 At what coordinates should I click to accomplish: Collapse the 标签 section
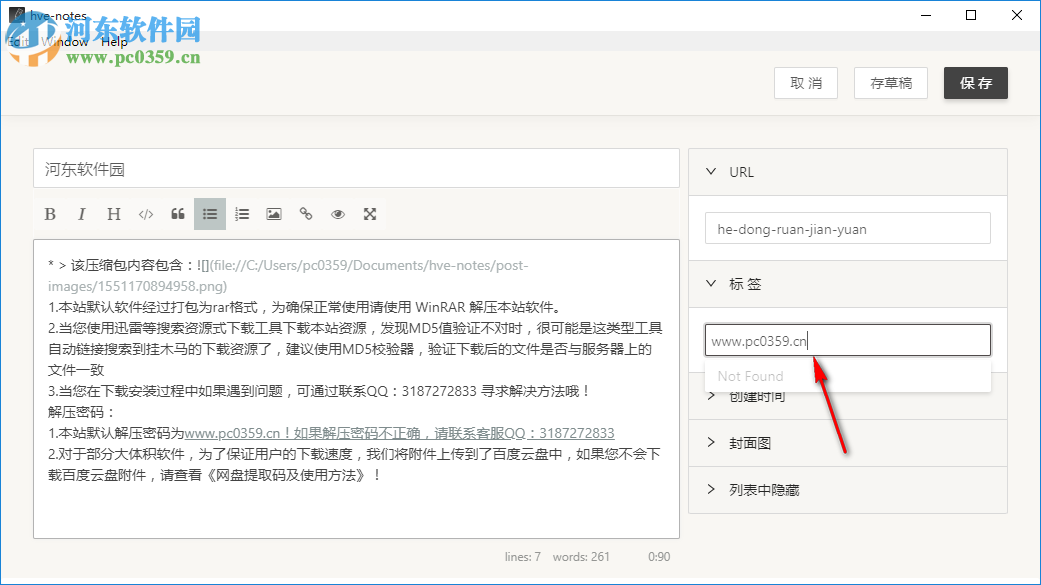tap(848, 284)
